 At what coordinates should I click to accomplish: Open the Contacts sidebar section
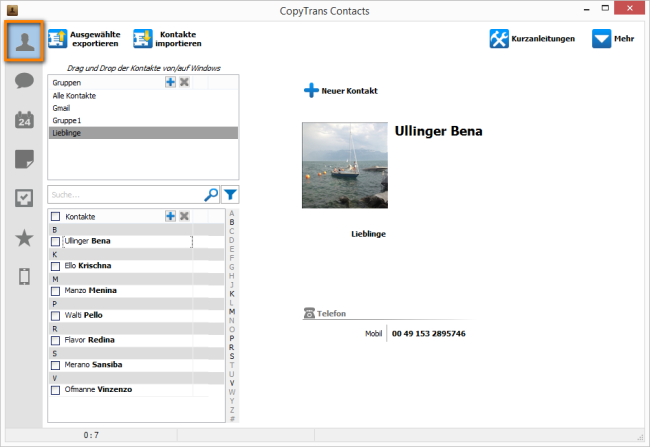click(24, 41)
